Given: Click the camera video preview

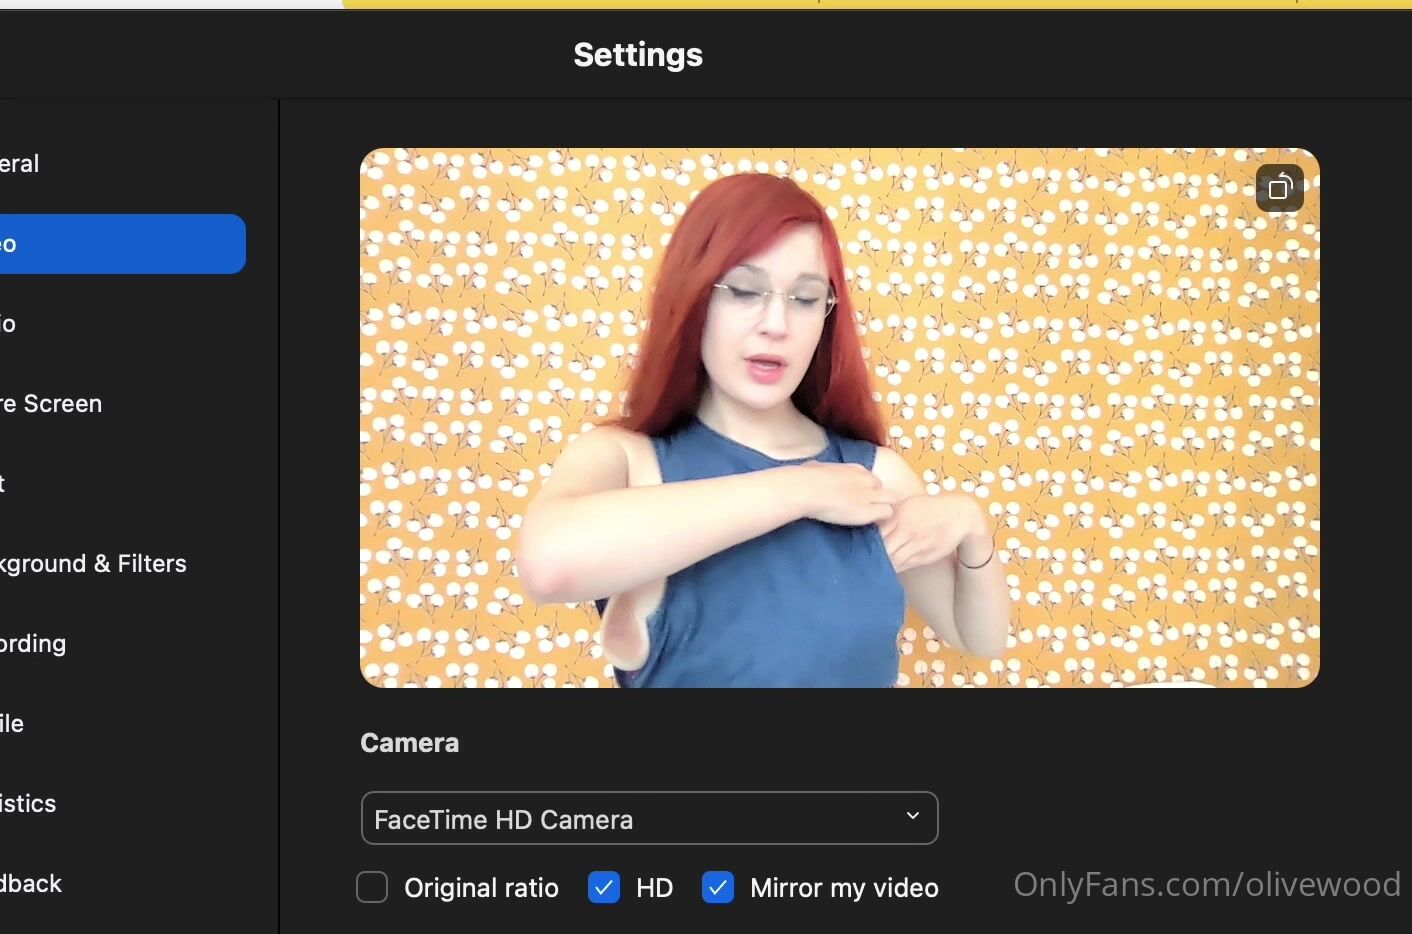Looking at the screenshot, I should pyautogui.click(x=838, y=418).
